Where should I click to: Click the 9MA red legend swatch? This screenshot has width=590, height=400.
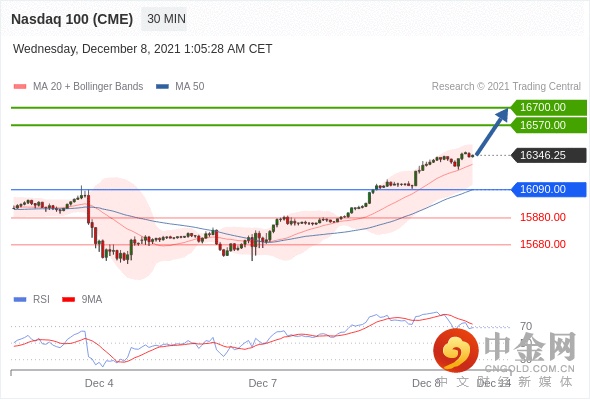[x=68, y=300]
